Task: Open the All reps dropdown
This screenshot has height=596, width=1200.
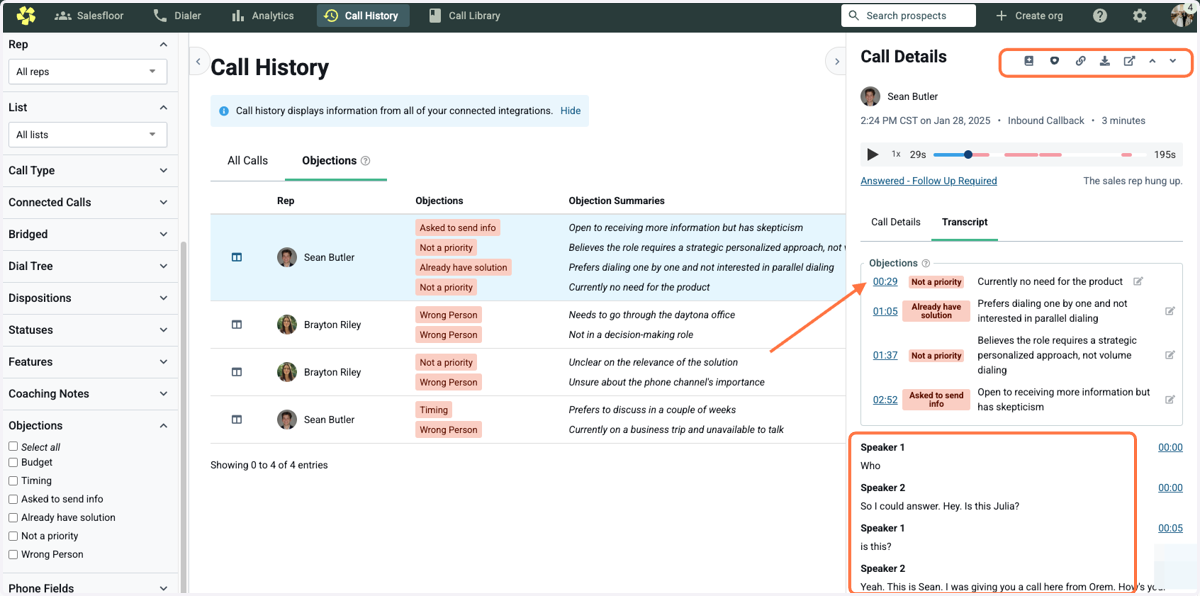Action: 88,72
